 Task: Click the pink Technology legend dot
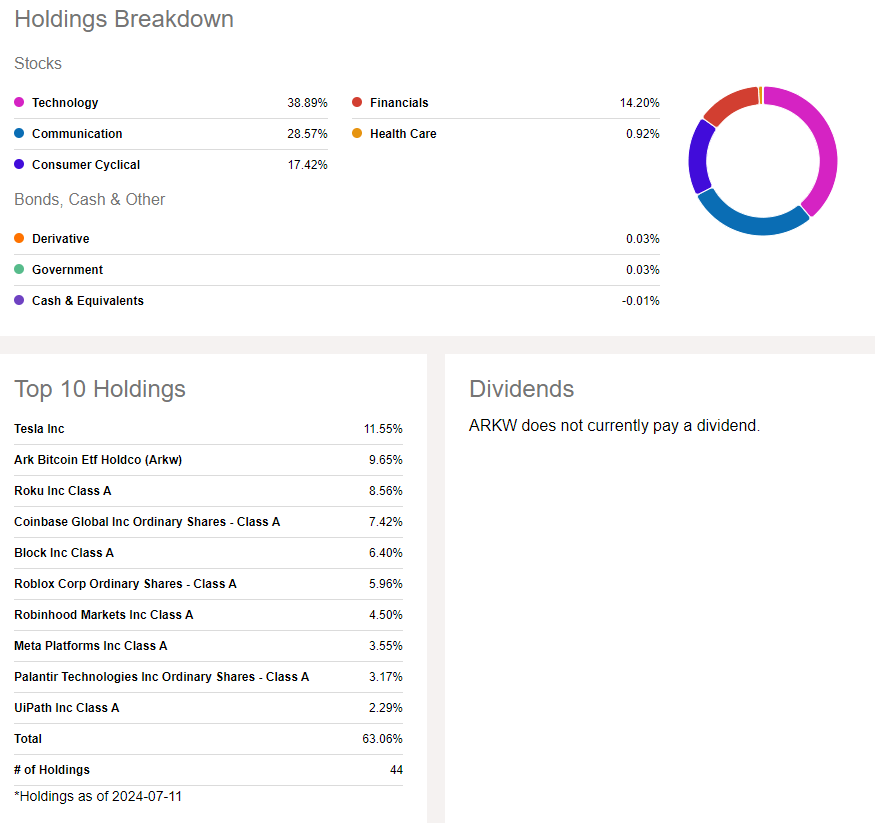pyautogui.click(x=19, y=103)
